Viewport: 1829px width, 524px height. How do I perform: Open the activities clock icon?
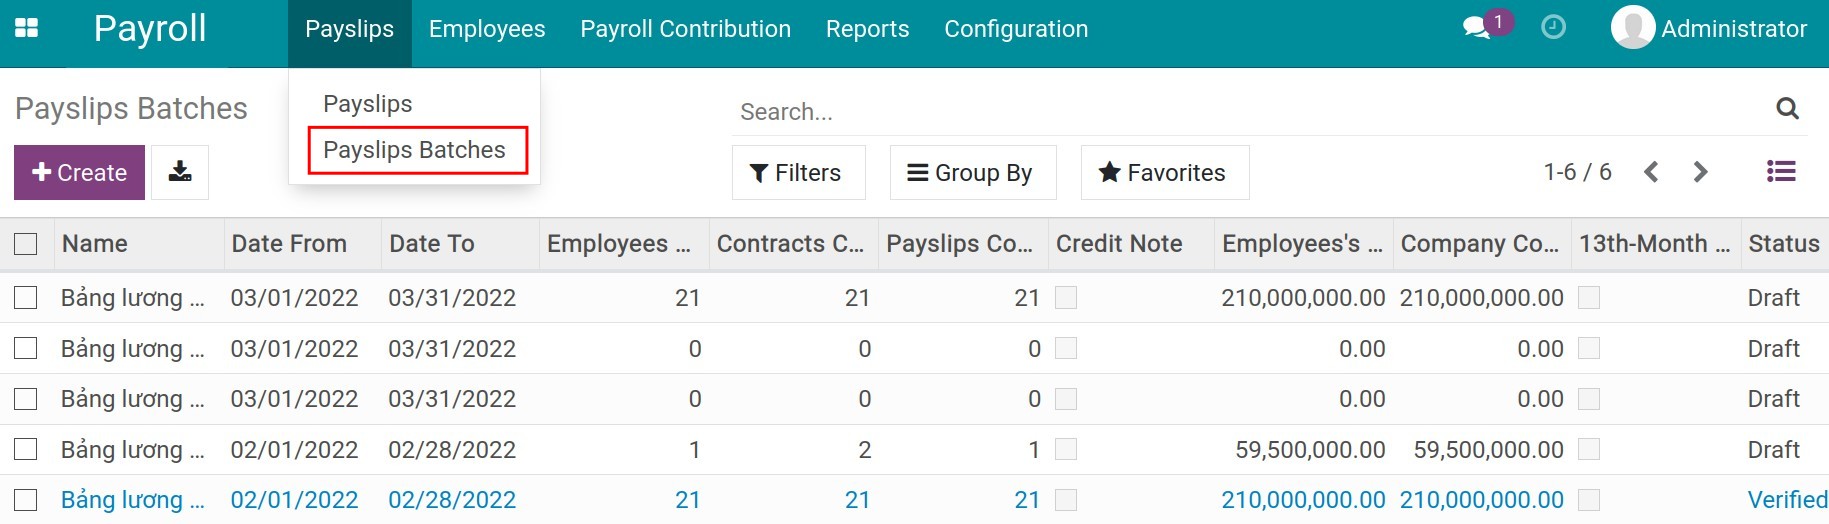[1553, 28]
